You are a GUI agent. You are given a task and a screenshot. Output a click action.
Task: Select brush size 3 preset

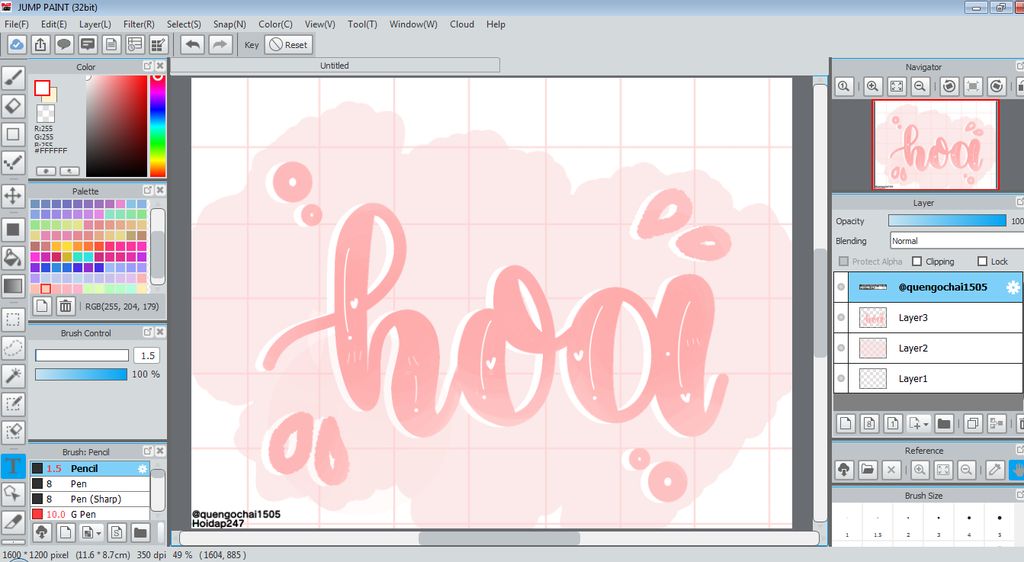pyautogui.click(x=938, y=524)
